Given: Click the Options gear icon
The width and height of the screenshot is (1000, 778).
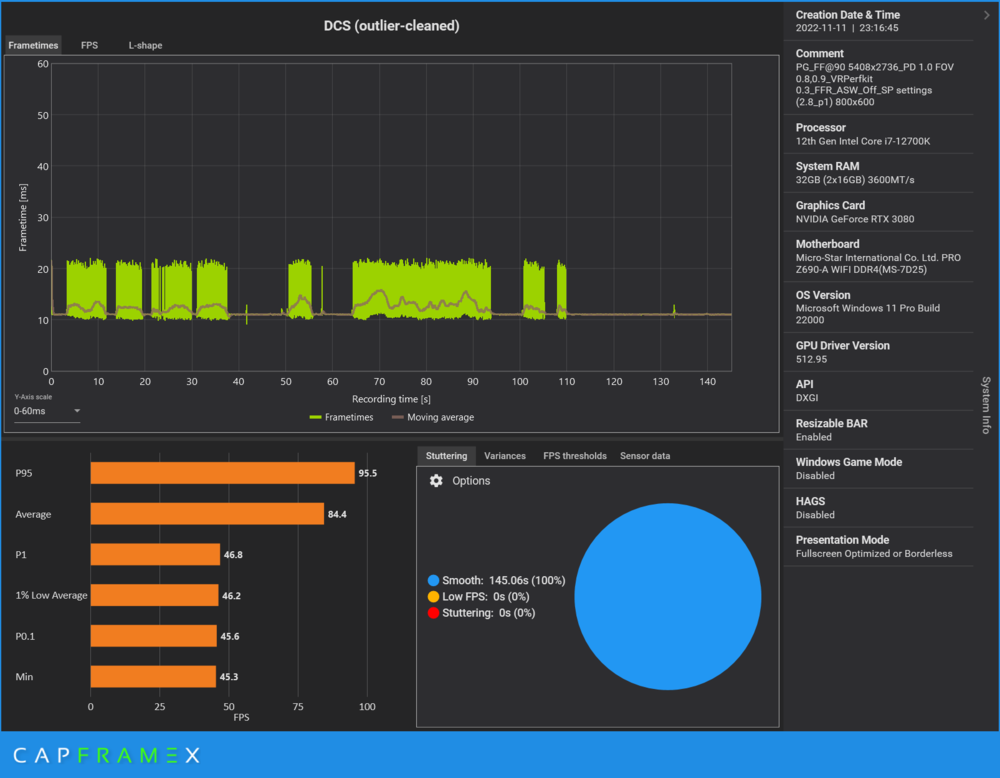Looking at the screenshot, I should click(x=436, y=481).
